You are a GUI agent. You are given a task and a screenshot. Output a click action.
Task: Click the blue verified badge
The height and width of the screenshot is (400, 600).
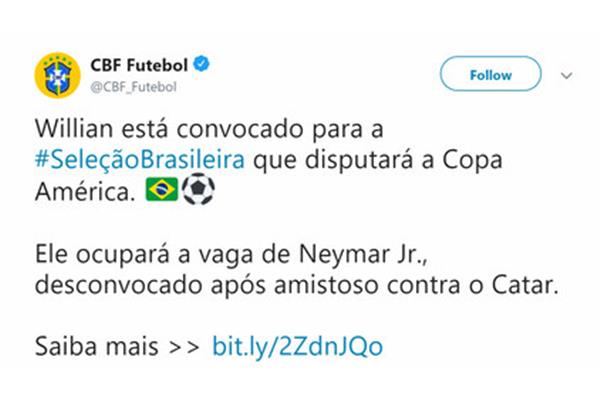201,64
